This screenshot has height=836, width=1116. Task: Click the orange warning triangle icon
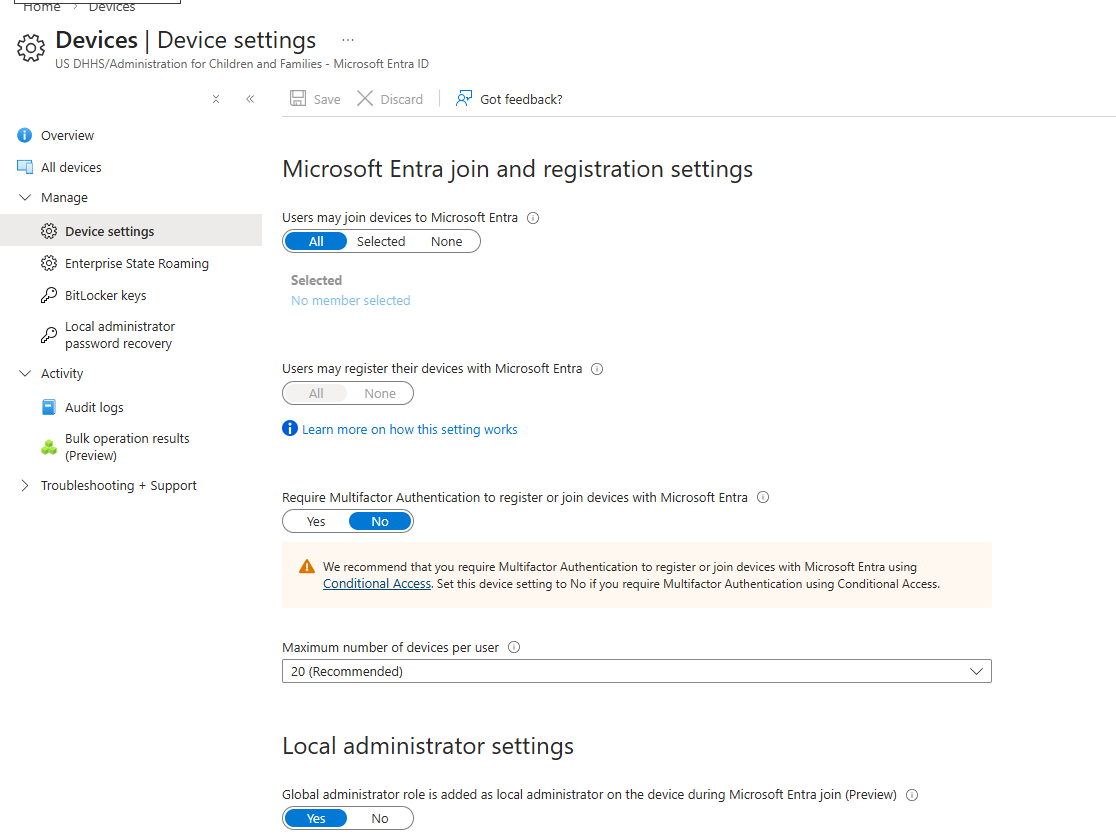[x=307, y=566]
